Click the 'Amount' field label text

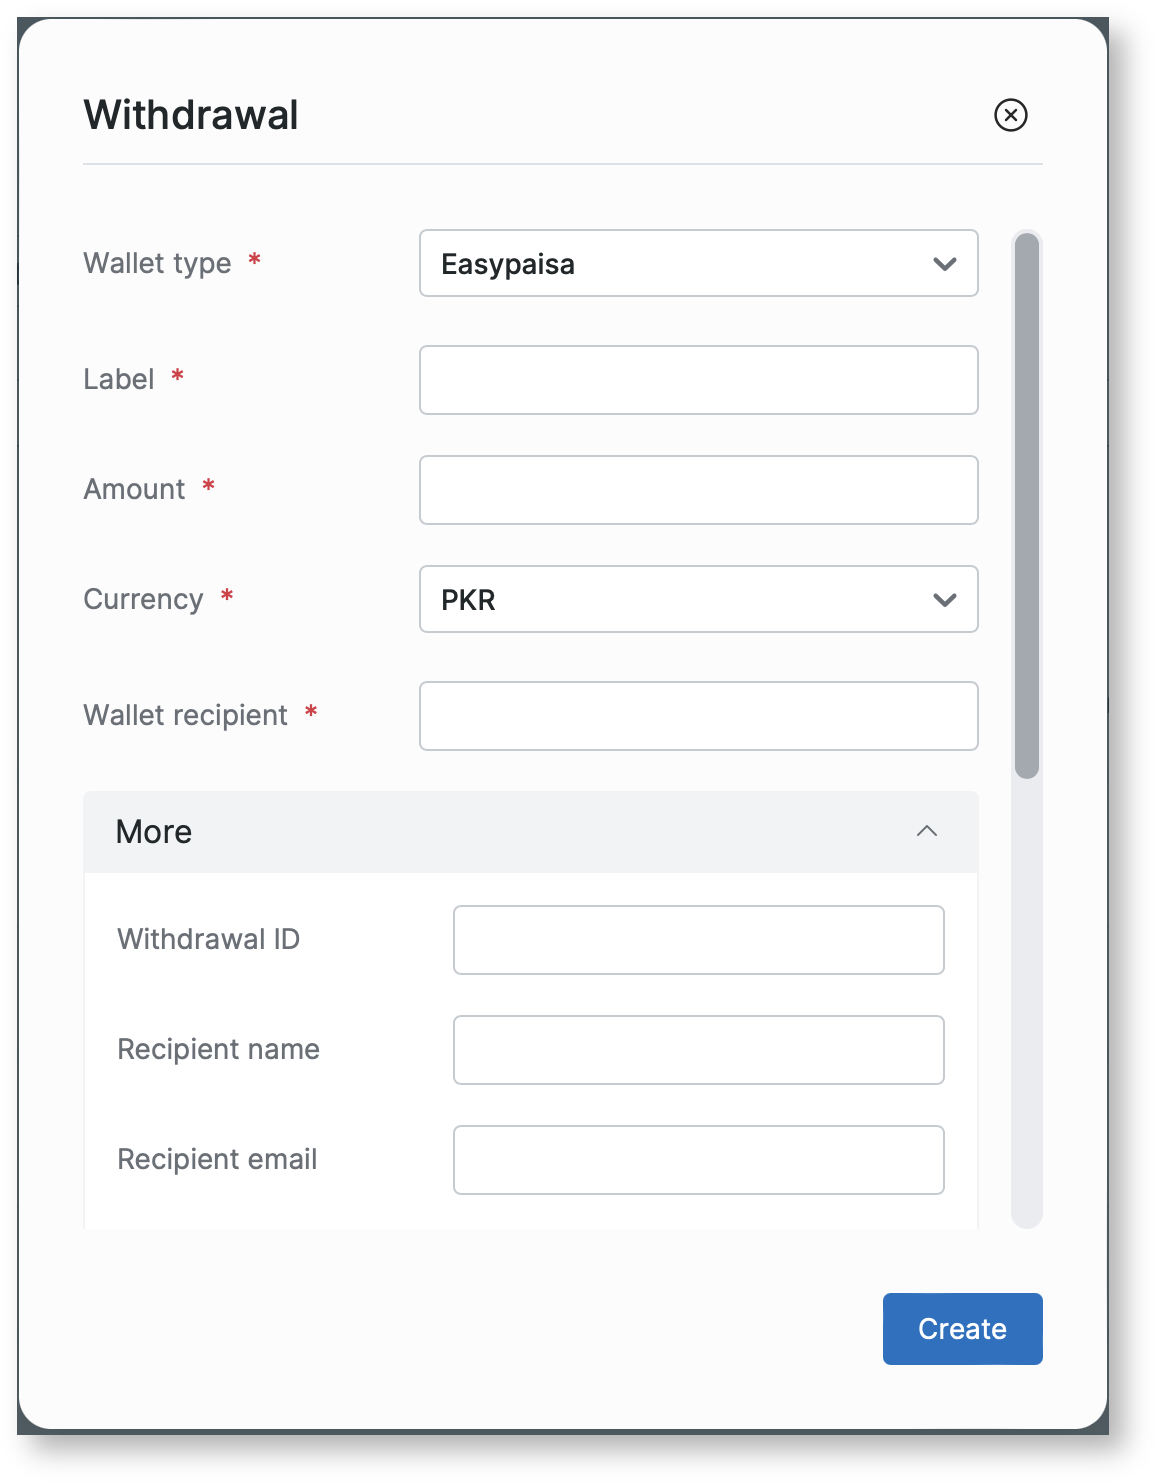(134, 489)
